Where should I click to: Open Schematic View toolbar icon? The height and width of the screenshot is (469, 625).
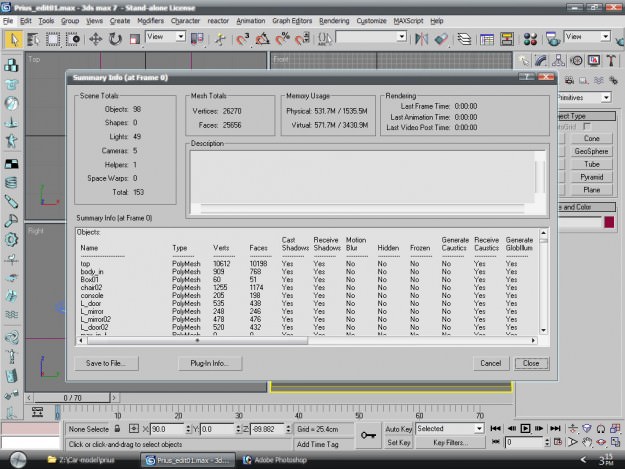[x=507, y=39]
